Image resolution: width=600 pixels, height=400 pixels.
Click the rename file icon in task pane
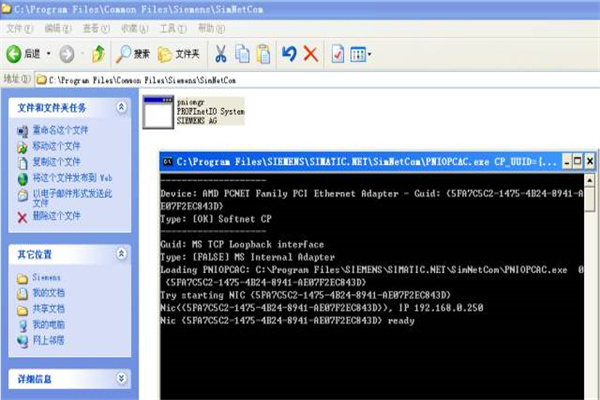pyautogui.click(x=23, y=131)
